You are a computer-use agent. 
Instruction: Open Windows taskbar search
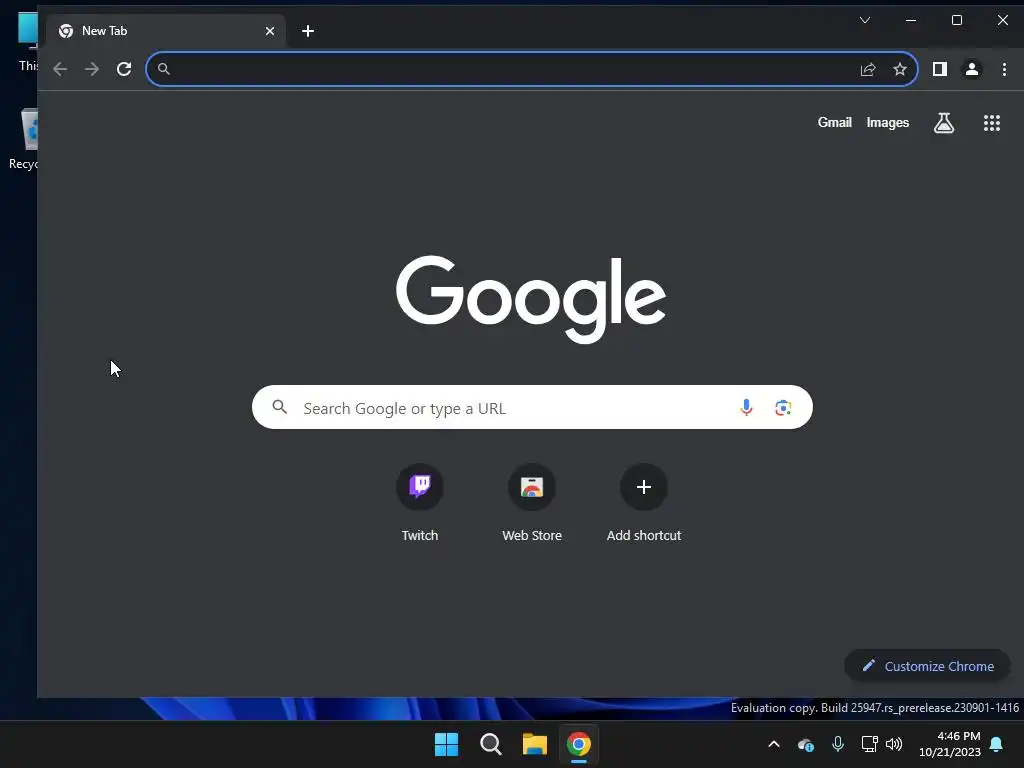pyautogui.click(x=490, y=744)
